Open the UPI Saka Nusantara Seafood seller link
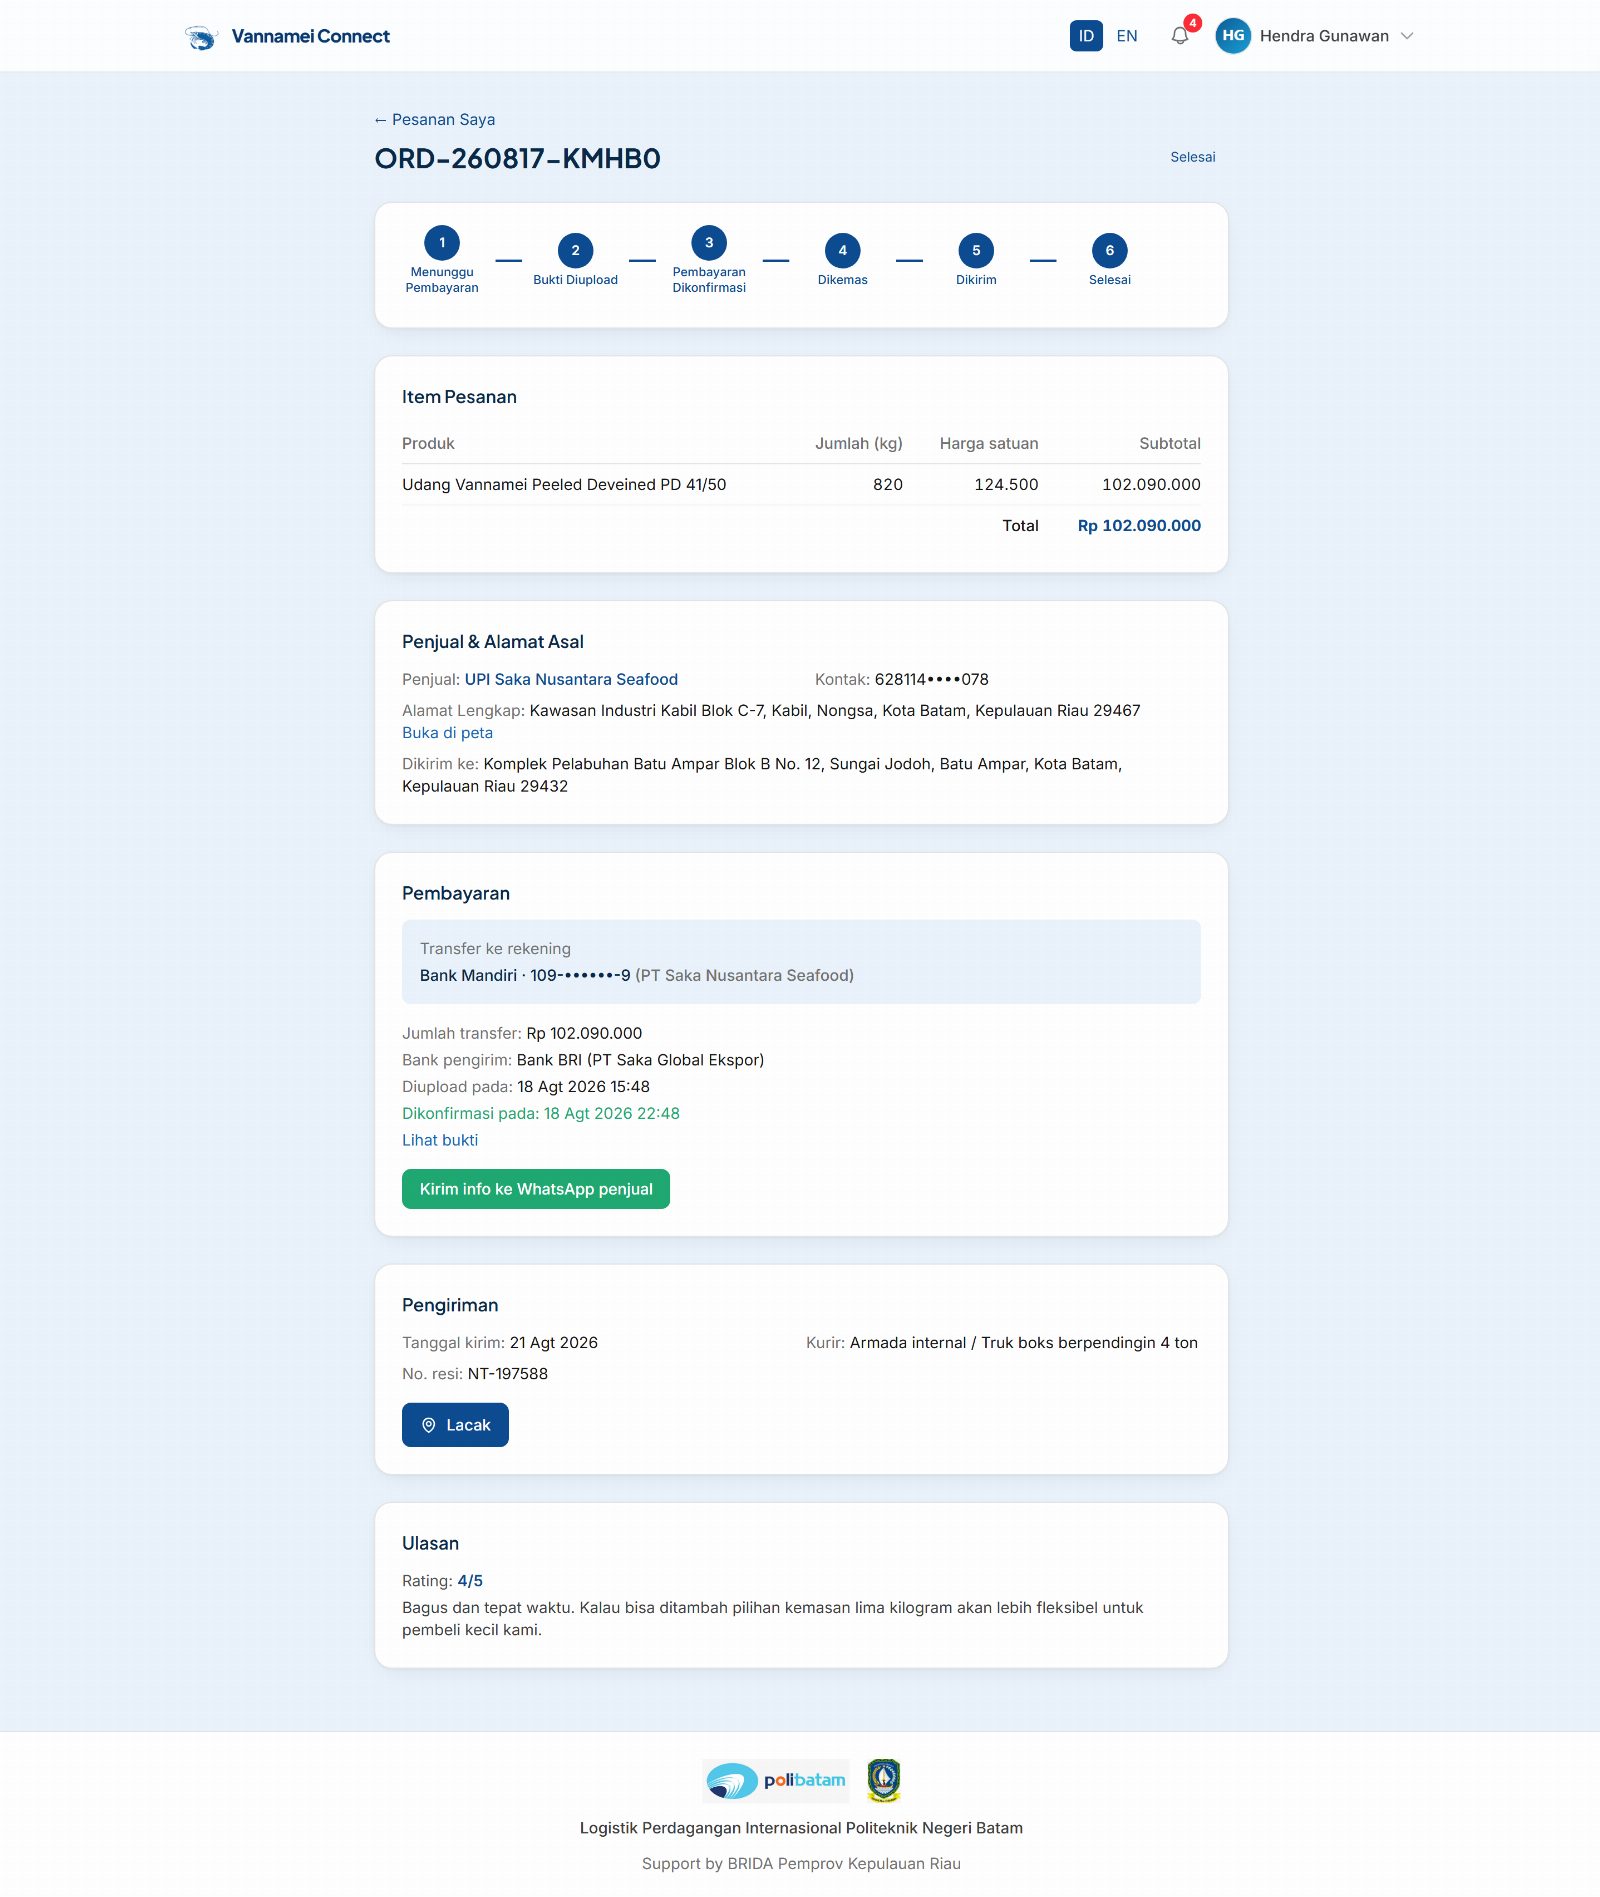 [571, 680]
